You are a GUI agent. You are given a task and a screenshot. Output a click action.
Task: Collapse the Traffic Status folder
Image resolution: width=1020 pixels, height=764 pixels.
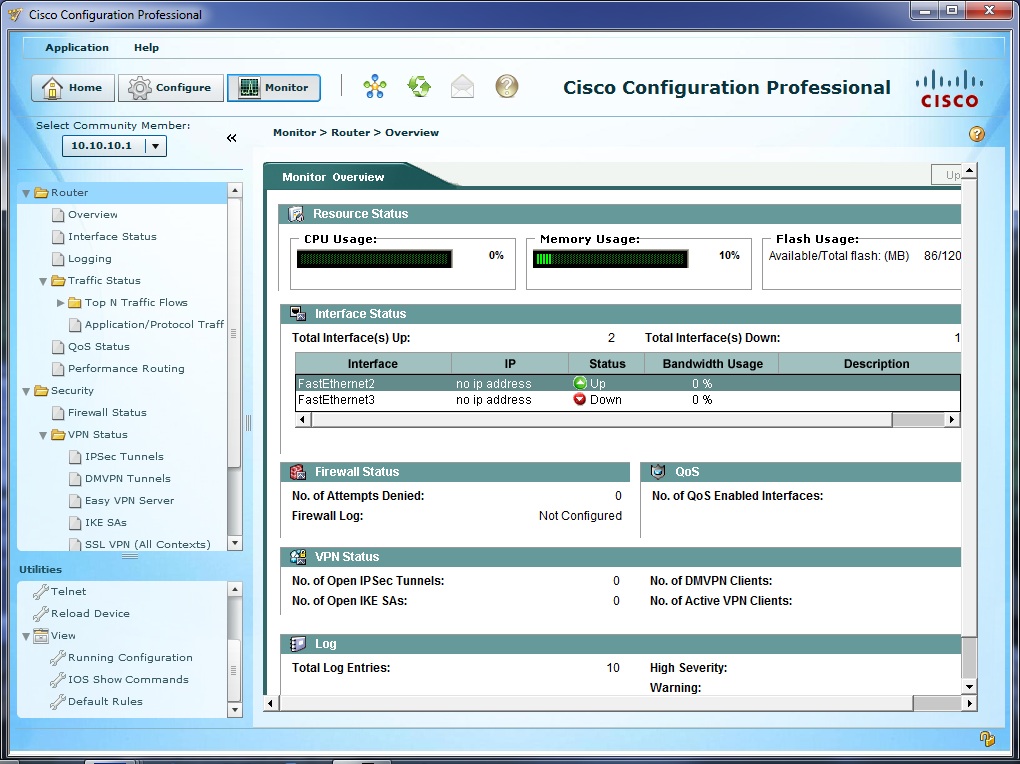click(43, 281)
